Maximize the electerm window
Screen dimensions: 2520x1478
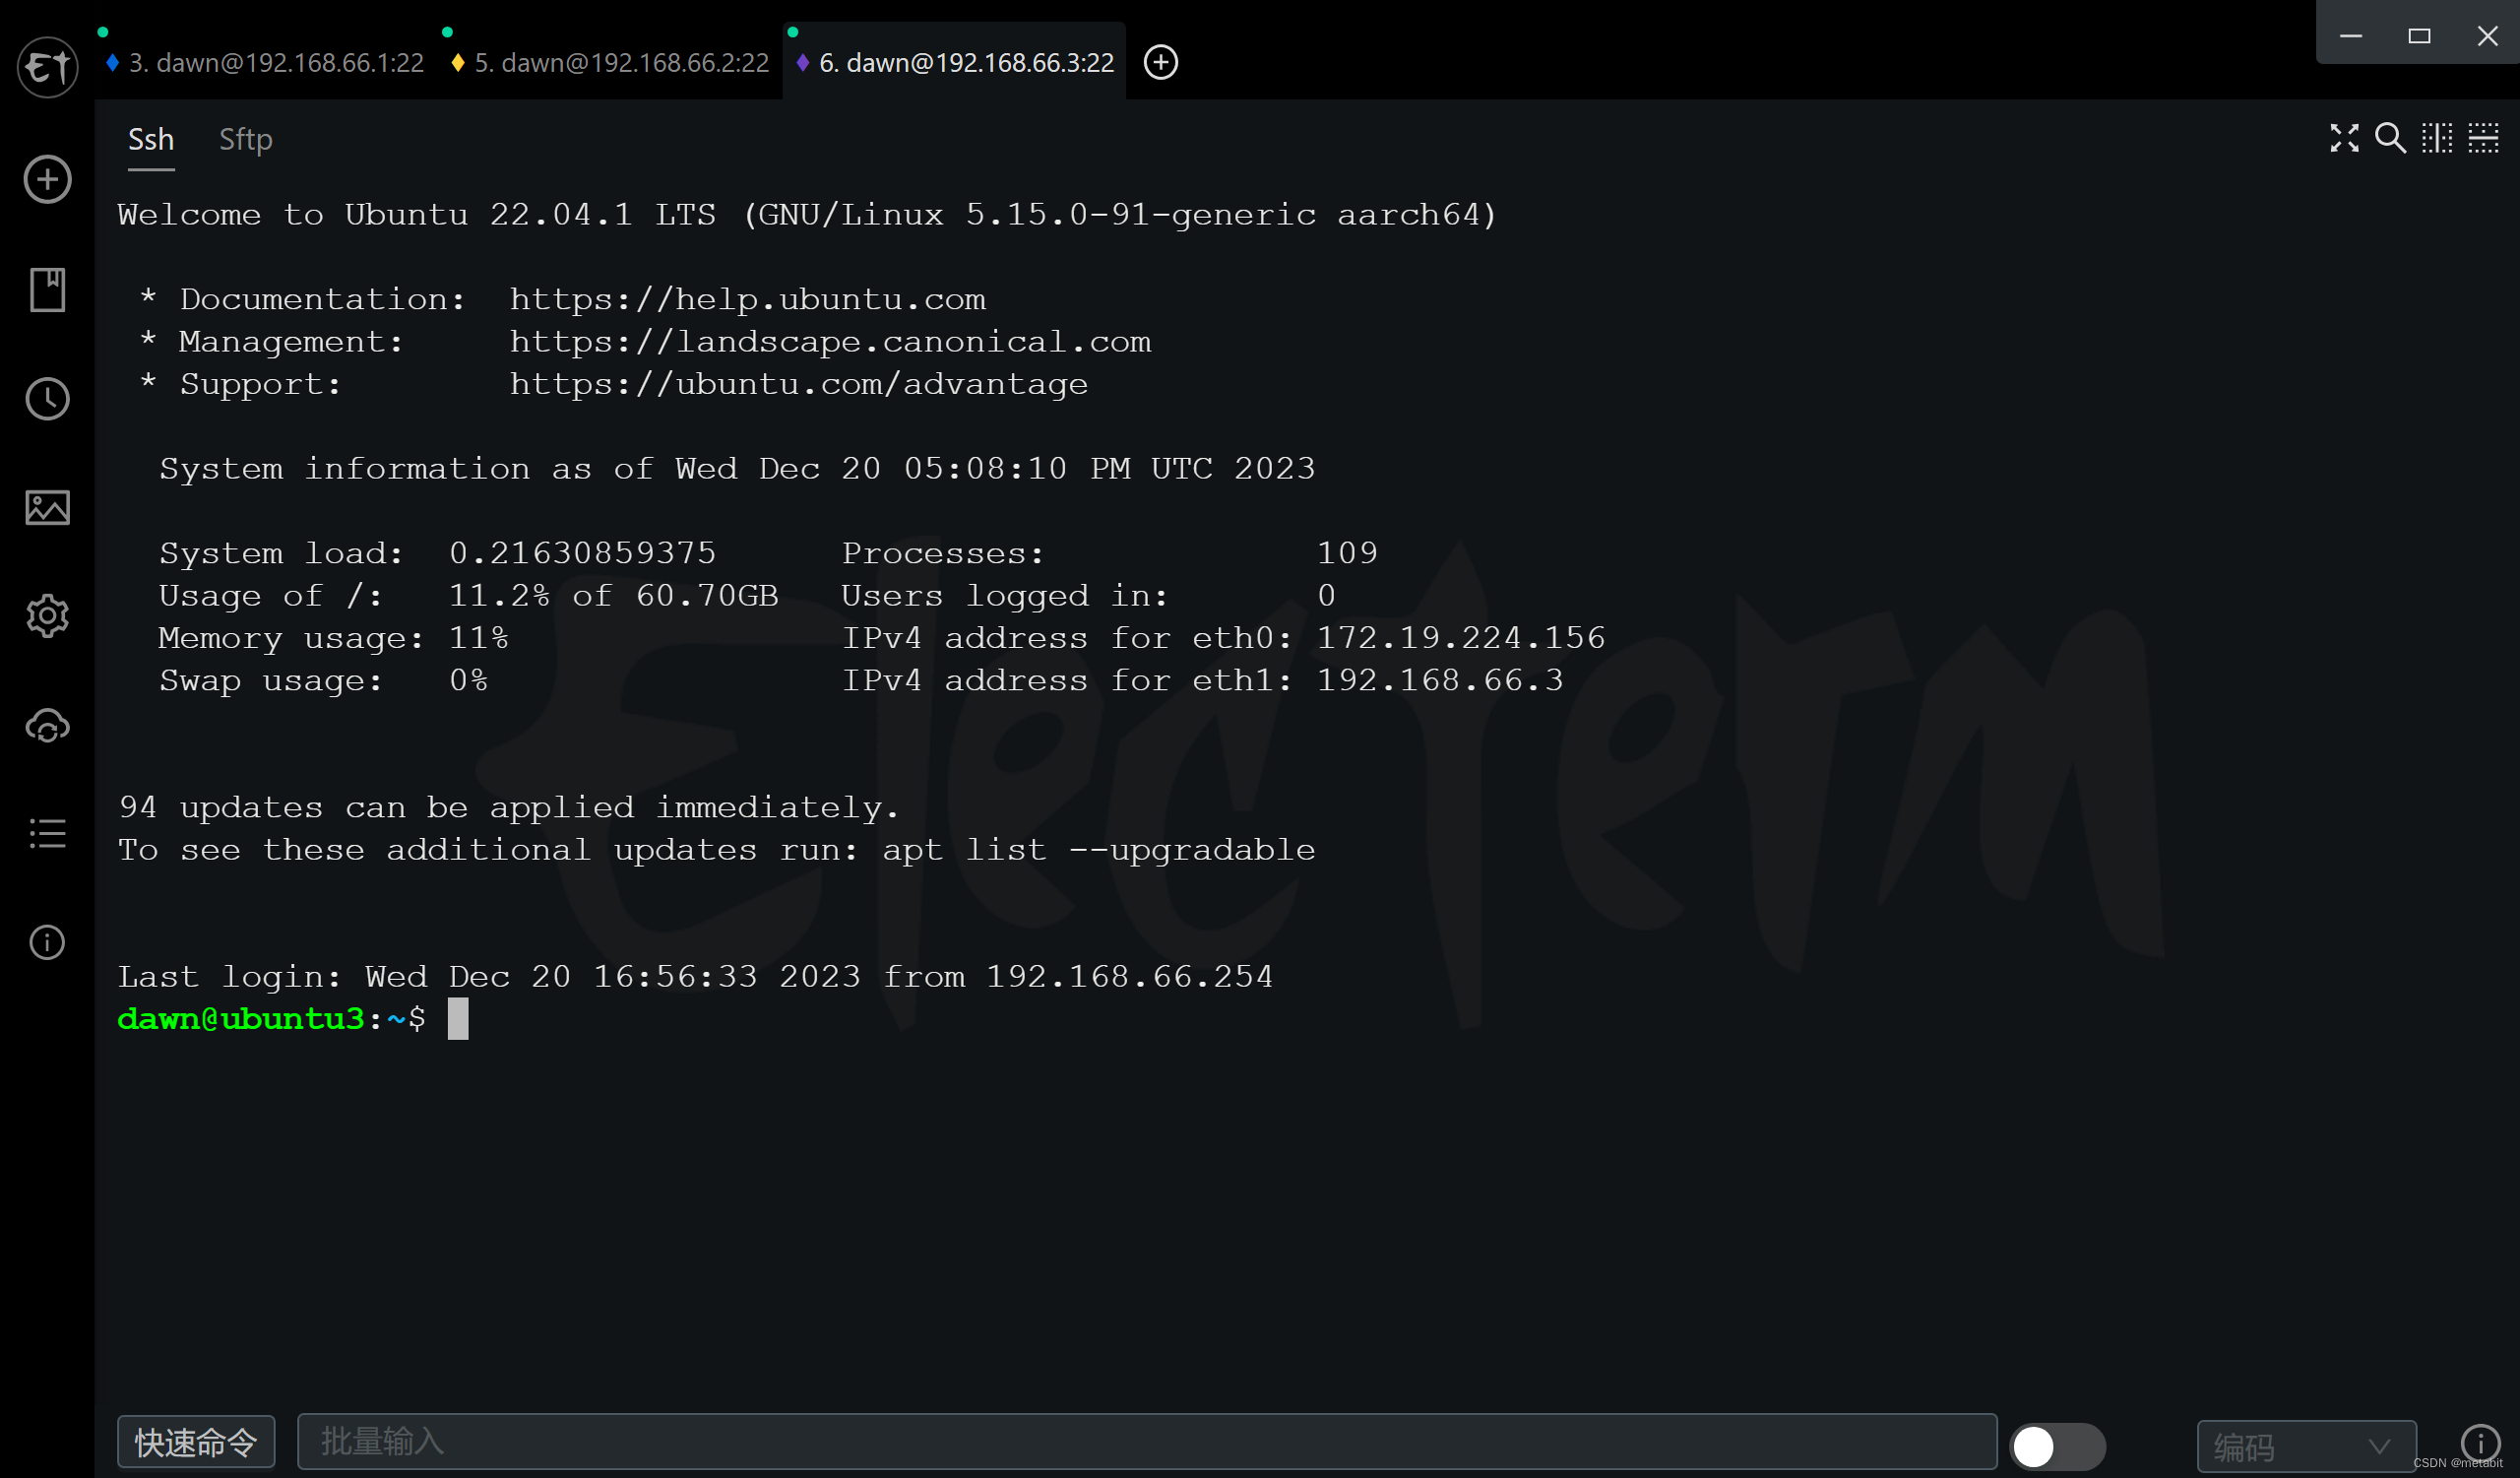pyautogui.click(x=2419, y=36)
